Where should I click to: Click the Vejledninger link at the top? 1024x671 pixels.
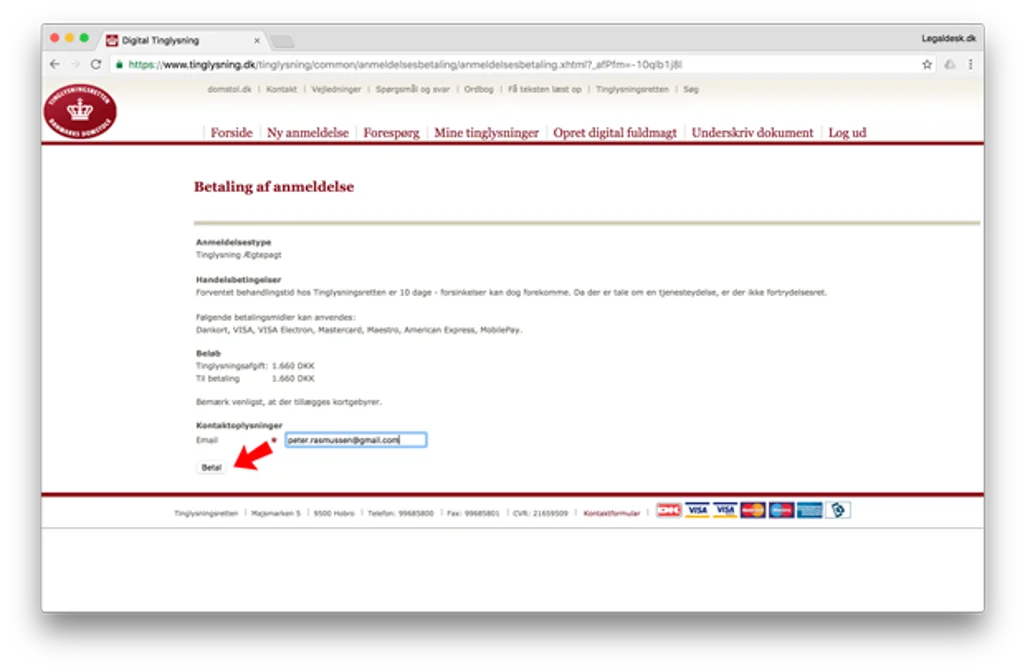point(336,90)
